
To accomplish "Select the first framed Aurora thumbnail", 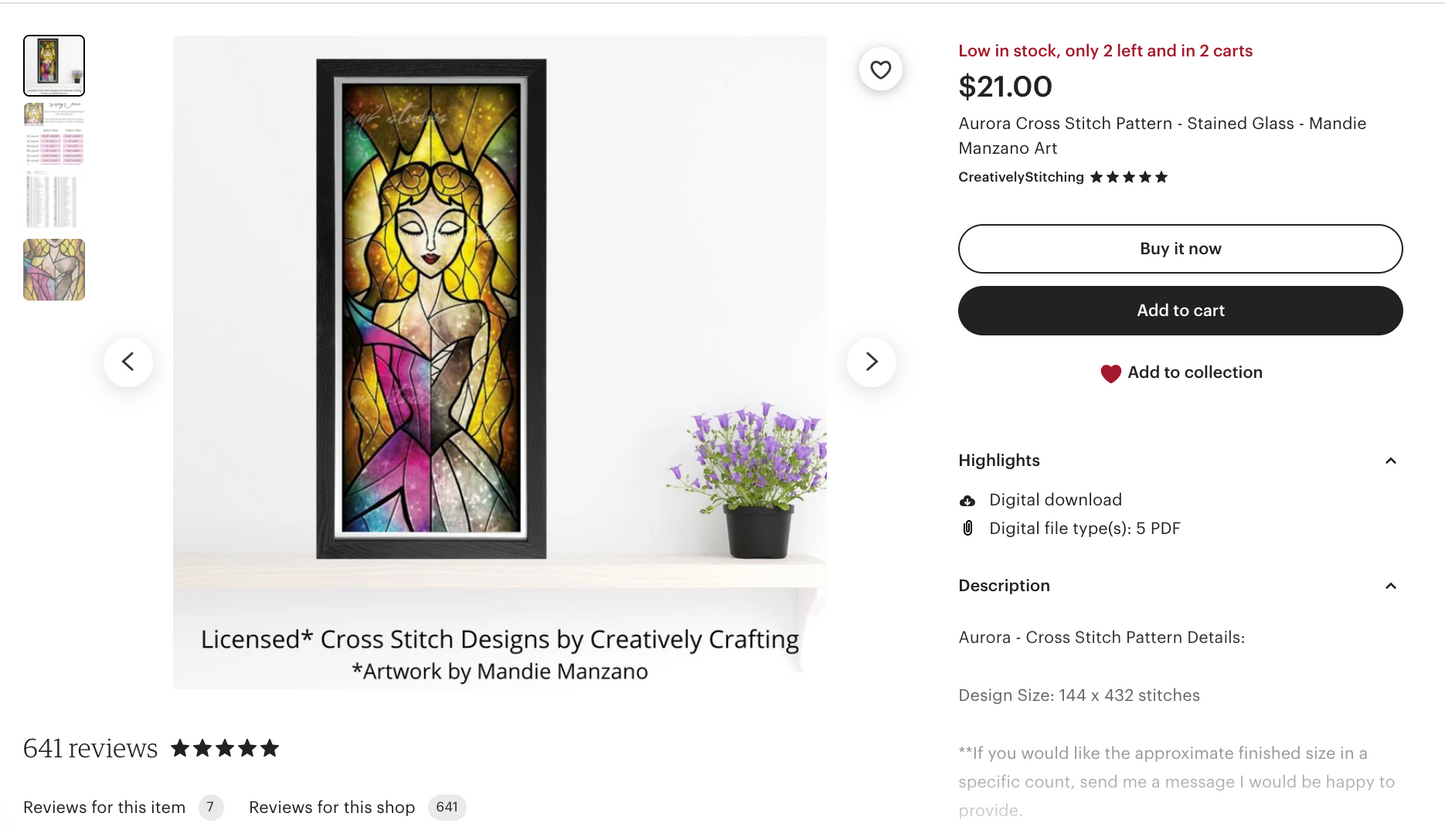I will point(54,65).
